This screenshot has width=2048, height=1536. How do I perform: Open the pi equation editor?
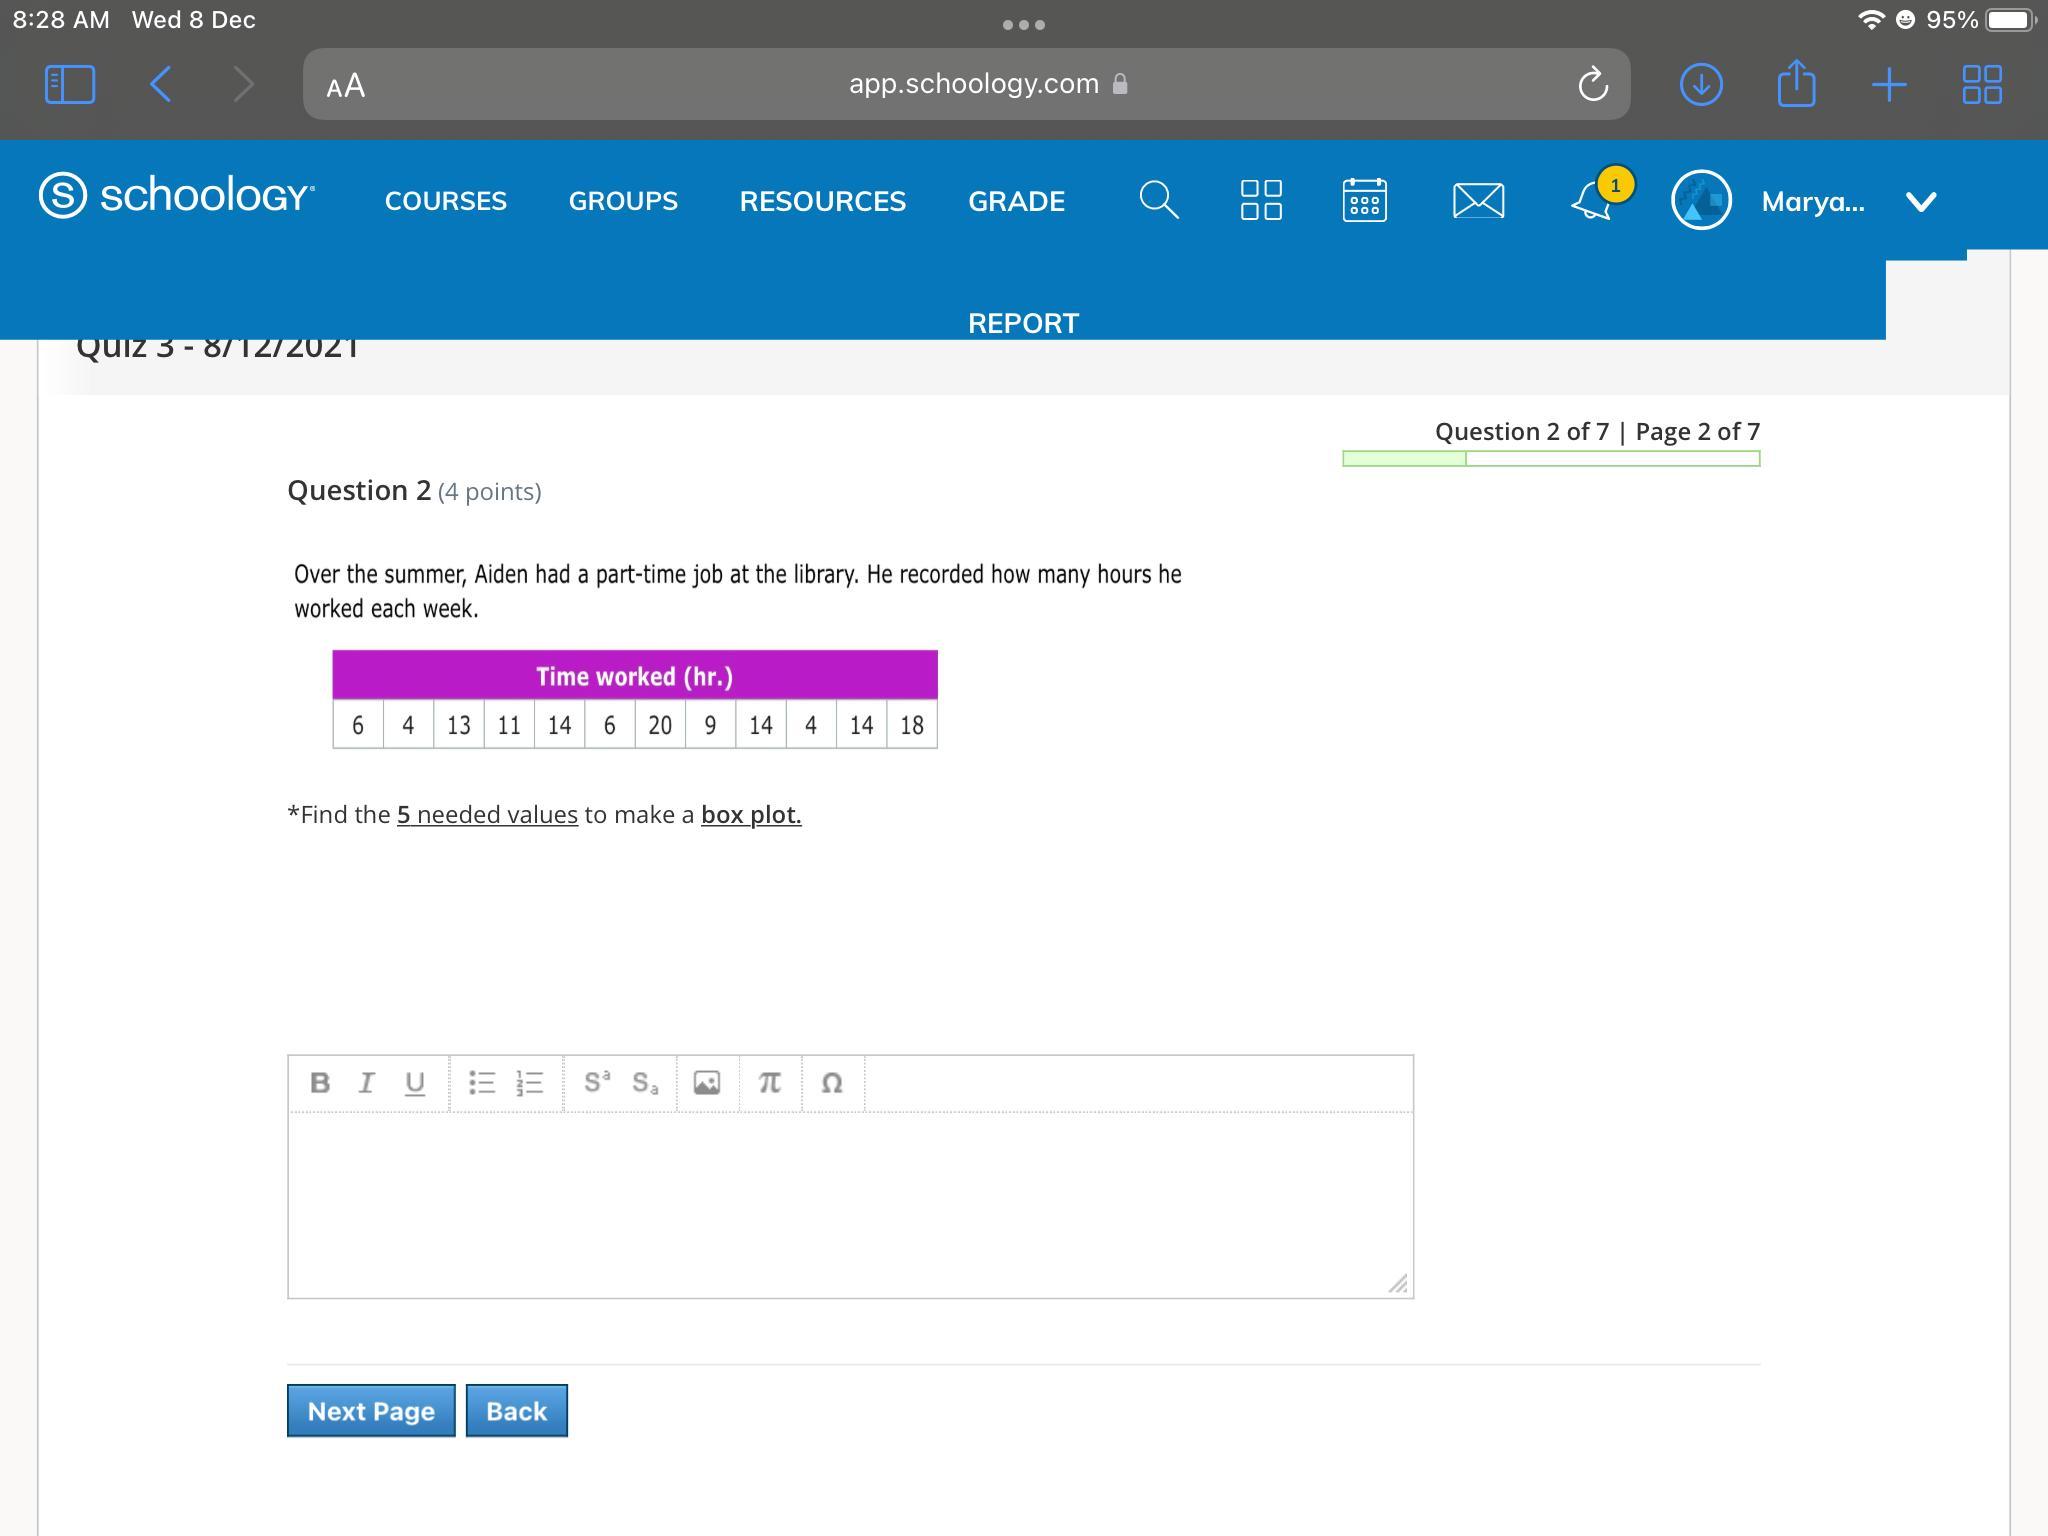(769, 1083)
